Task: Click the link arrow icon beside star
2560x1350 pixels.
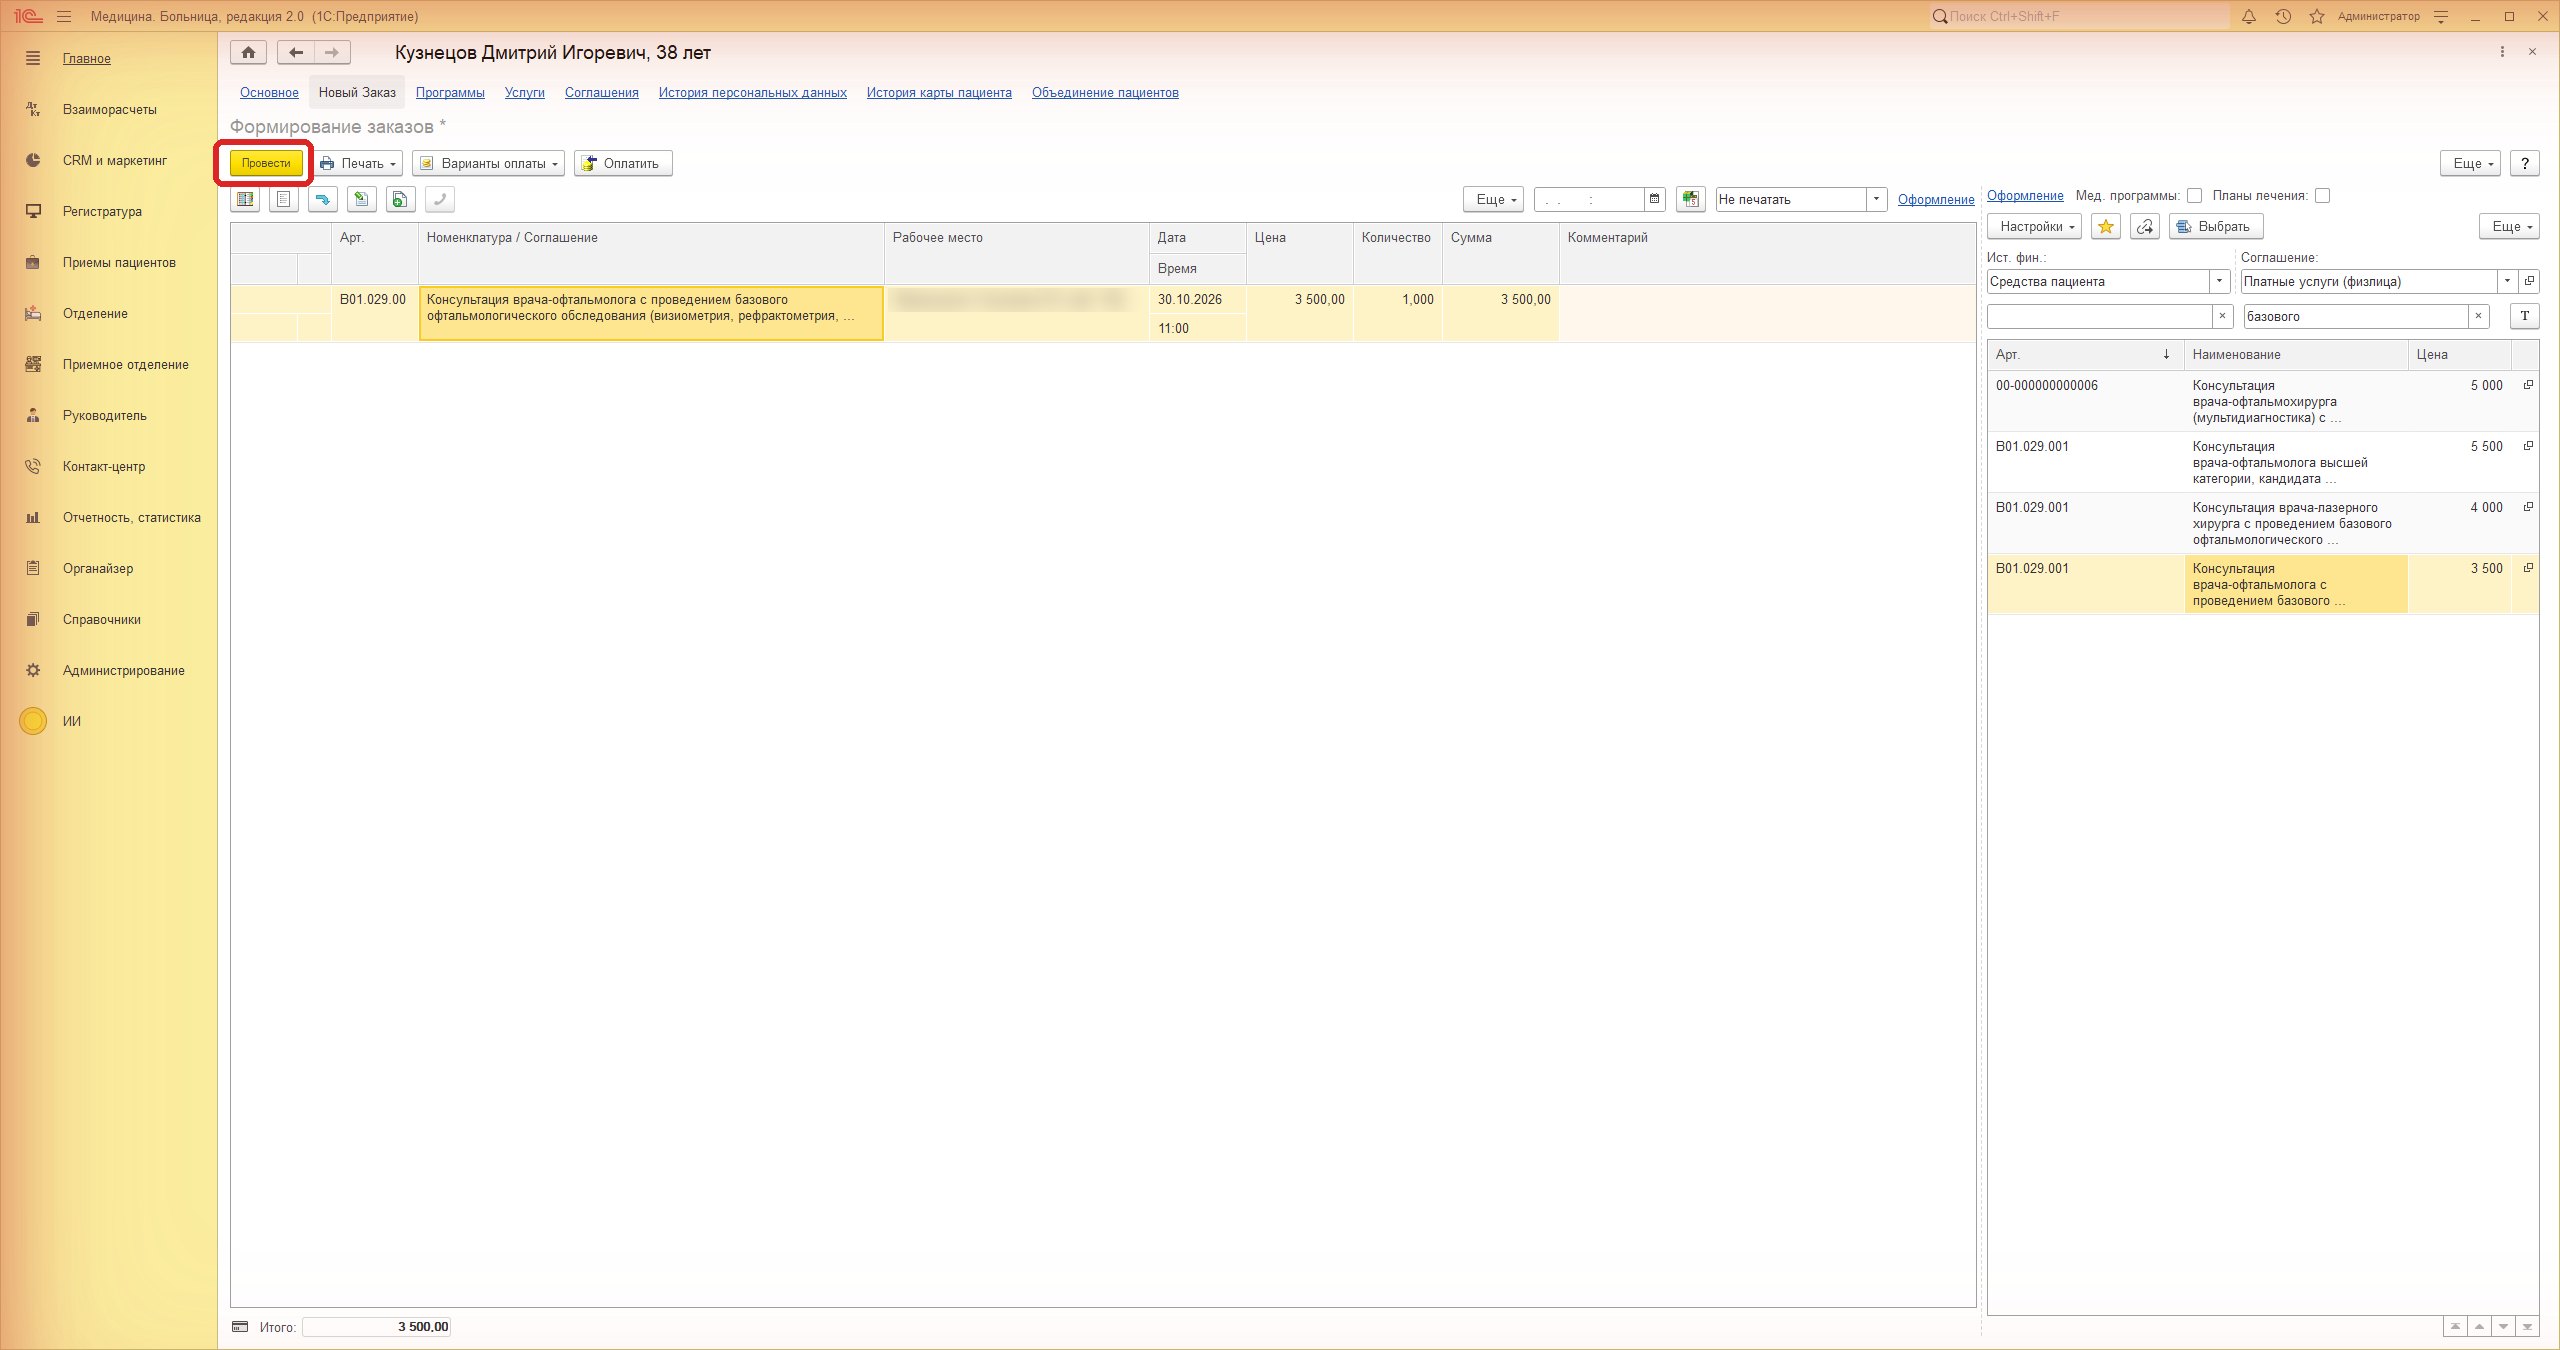Action: click(x=2145, y=227)
